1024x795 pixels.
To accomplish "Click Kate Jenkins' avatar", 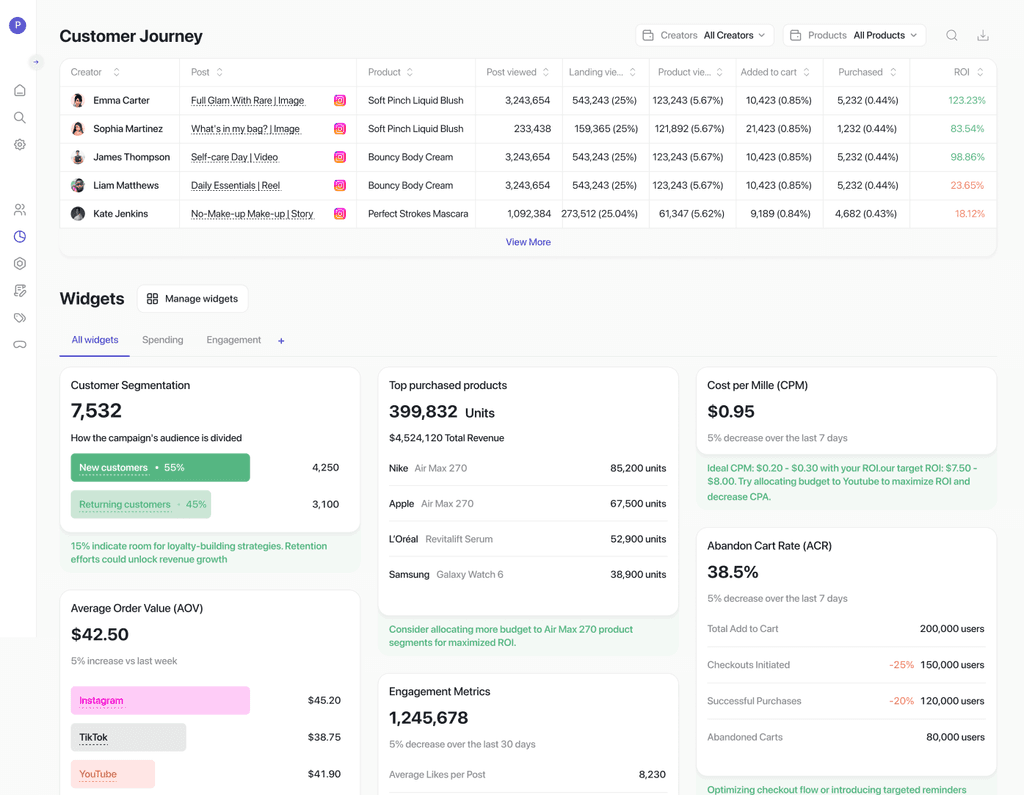I will 78,214.
